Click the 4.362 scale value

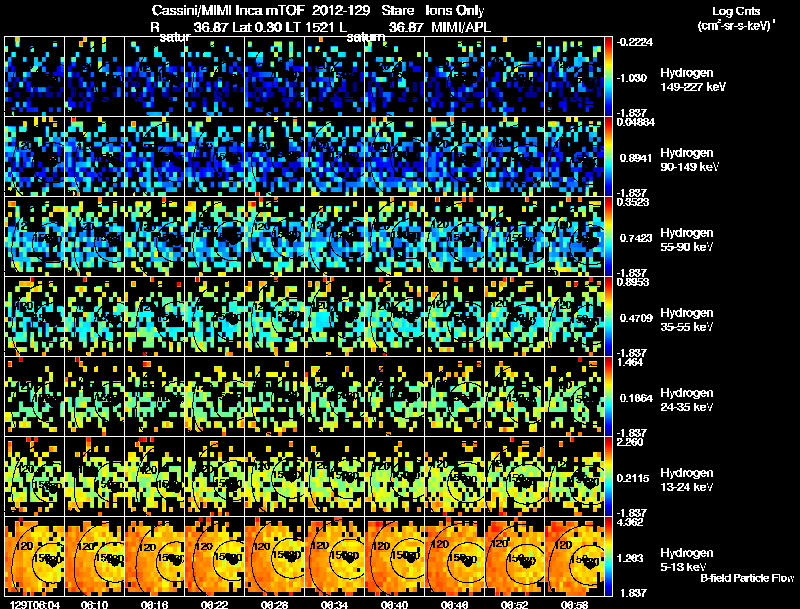pos(630,522)
